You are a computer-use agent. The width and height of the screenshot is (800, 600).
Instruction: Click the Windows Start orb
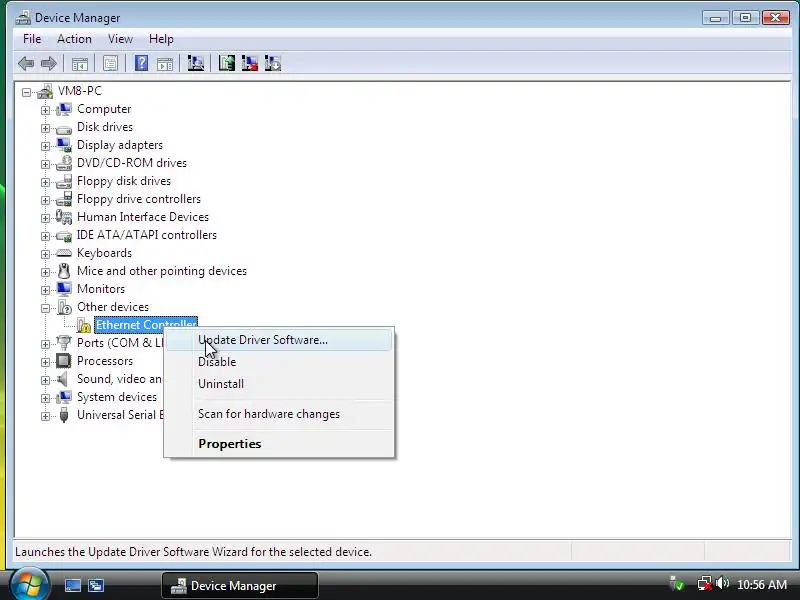[x=29, y=584]
